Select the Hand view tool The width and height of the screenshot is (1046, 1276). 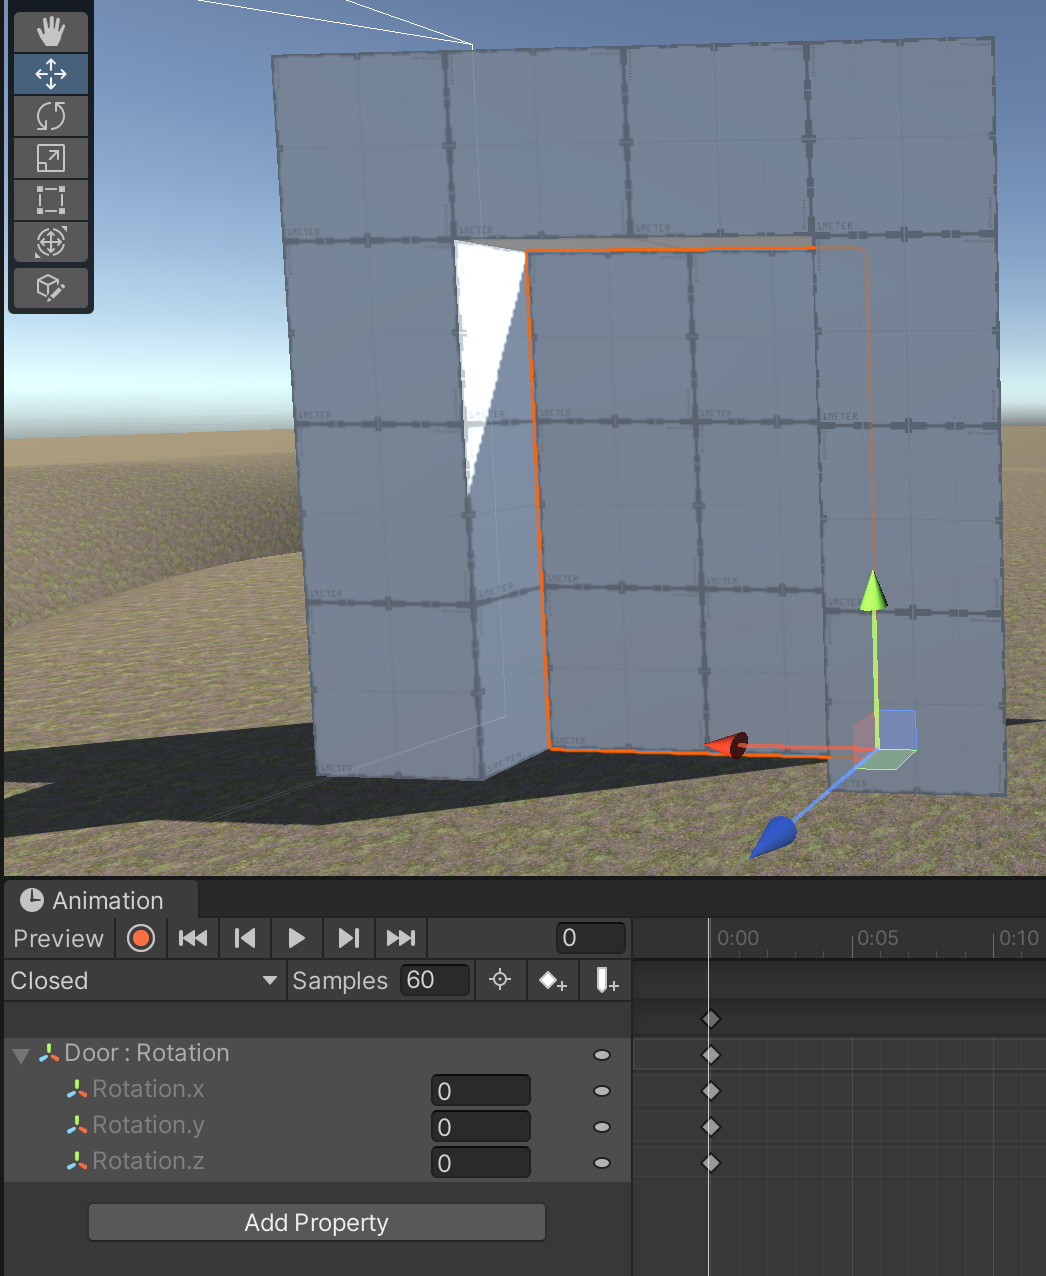pos(51,32)
